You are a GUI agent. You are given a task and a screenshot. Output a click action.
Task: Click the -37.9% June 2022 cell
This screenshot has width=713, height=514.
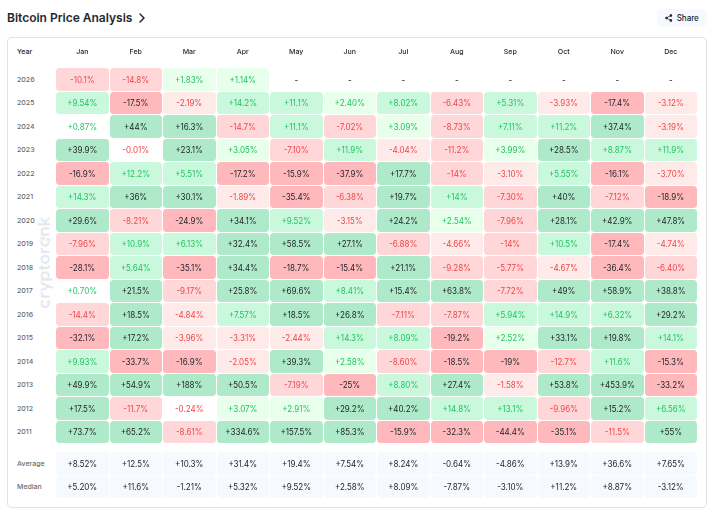(x=349, y=173)
